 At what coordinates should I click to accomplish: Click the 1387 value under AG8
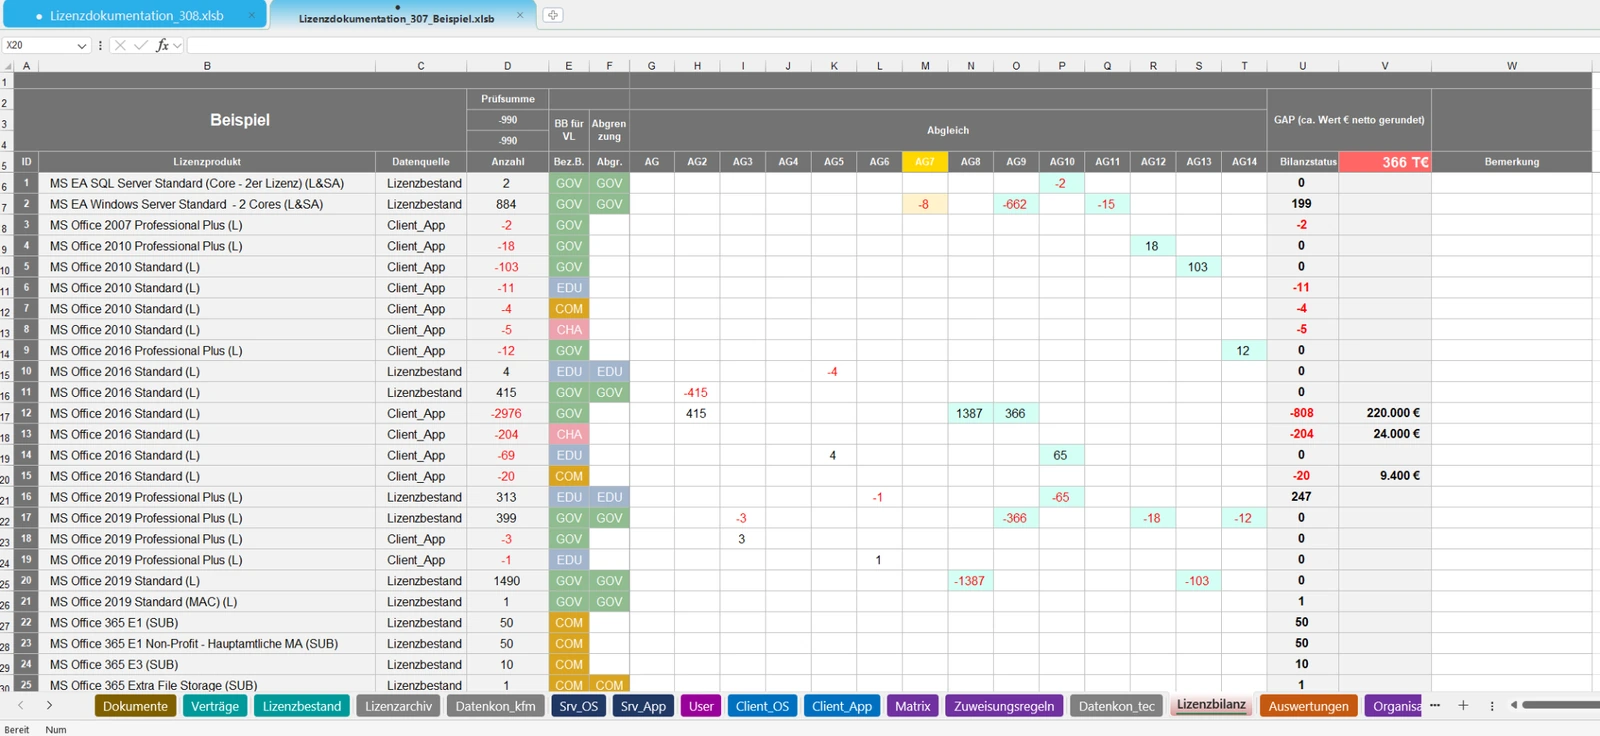970,413
